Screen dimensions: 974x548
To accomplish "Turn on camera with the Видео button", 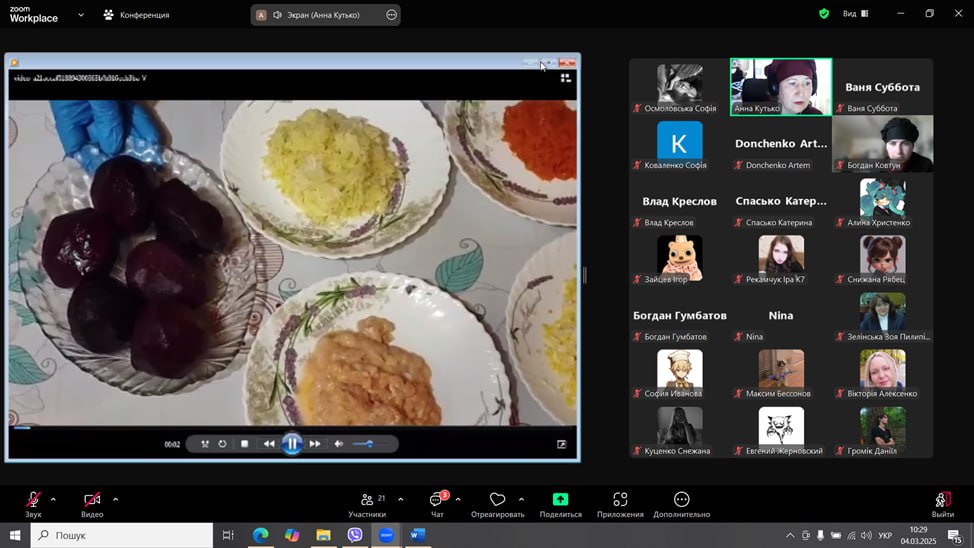I will pos(92,500).
